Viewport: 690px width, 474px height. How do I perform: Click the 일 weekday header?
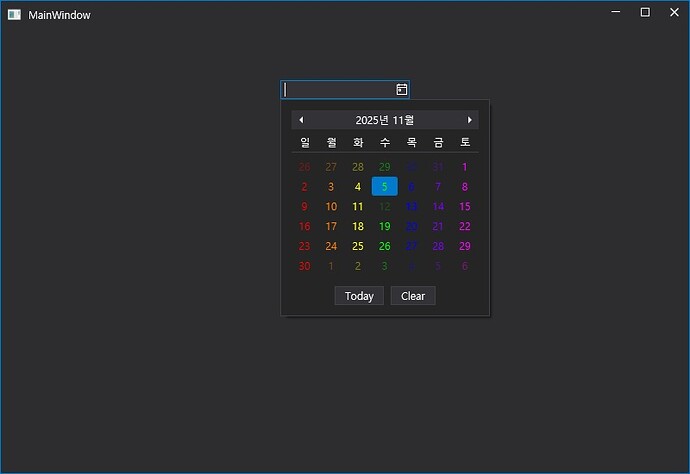(x=305, y=142)
